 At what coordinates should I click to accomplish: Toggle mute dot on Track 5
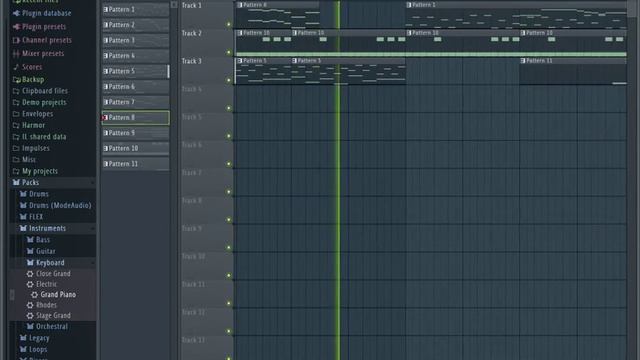pyautogui.click(x=229, y=136)
